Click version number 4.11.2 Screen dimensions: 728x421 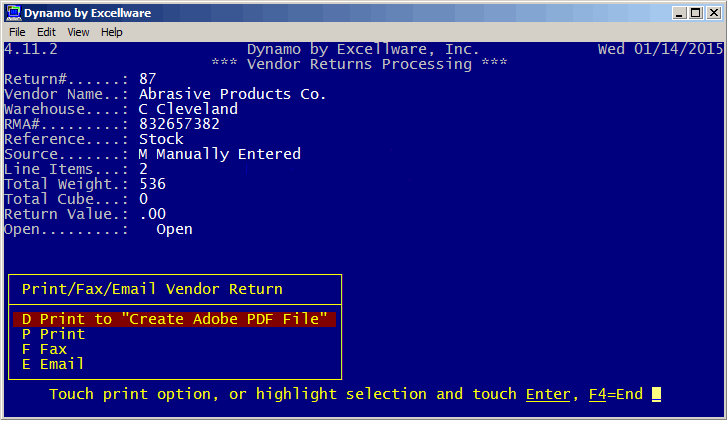point(31,49)
